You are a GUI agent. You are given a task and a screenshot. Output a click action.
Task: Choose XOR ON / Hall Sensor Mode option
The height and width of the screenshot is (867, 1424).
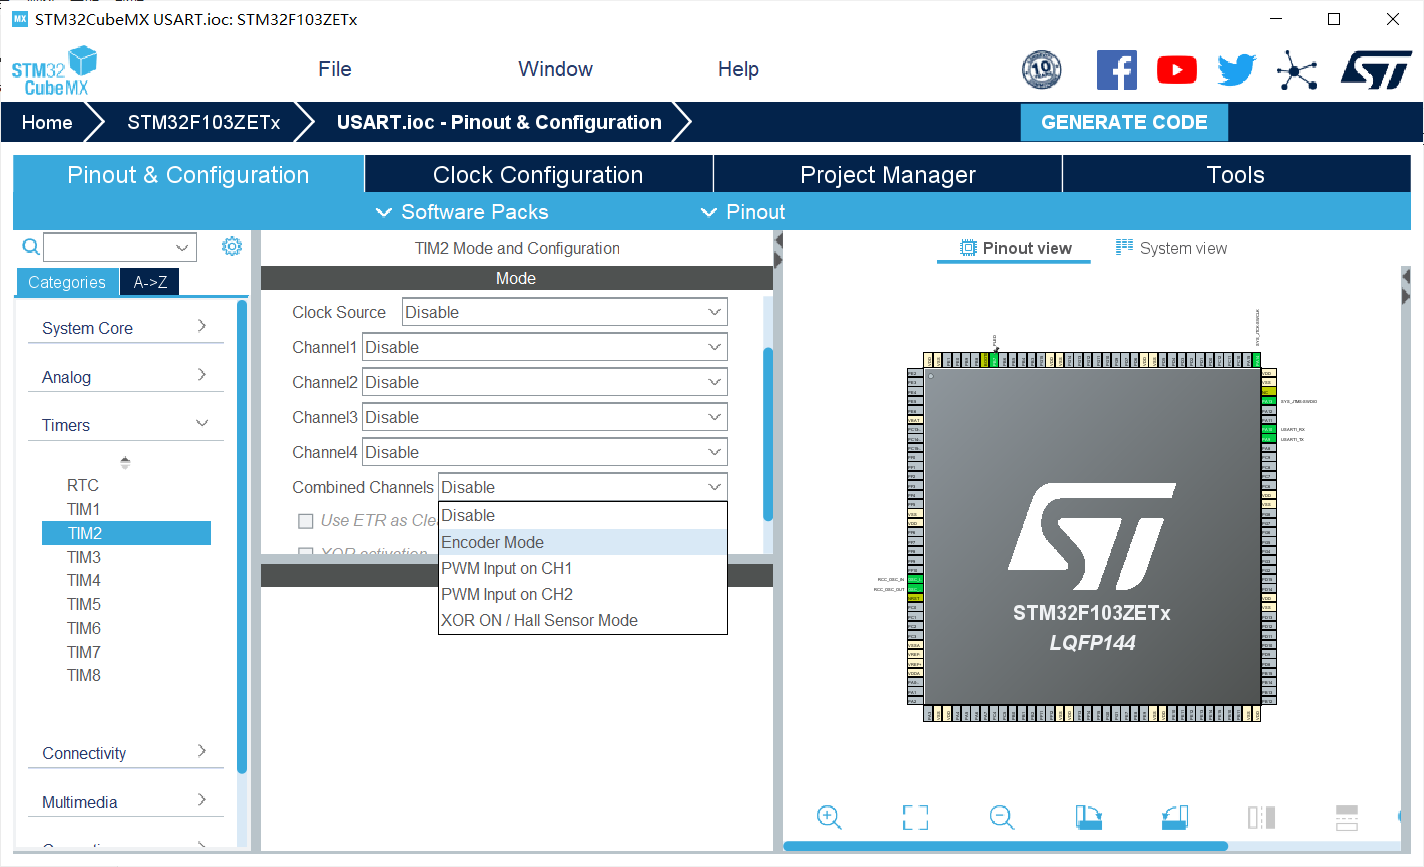[x=583, y=620]
